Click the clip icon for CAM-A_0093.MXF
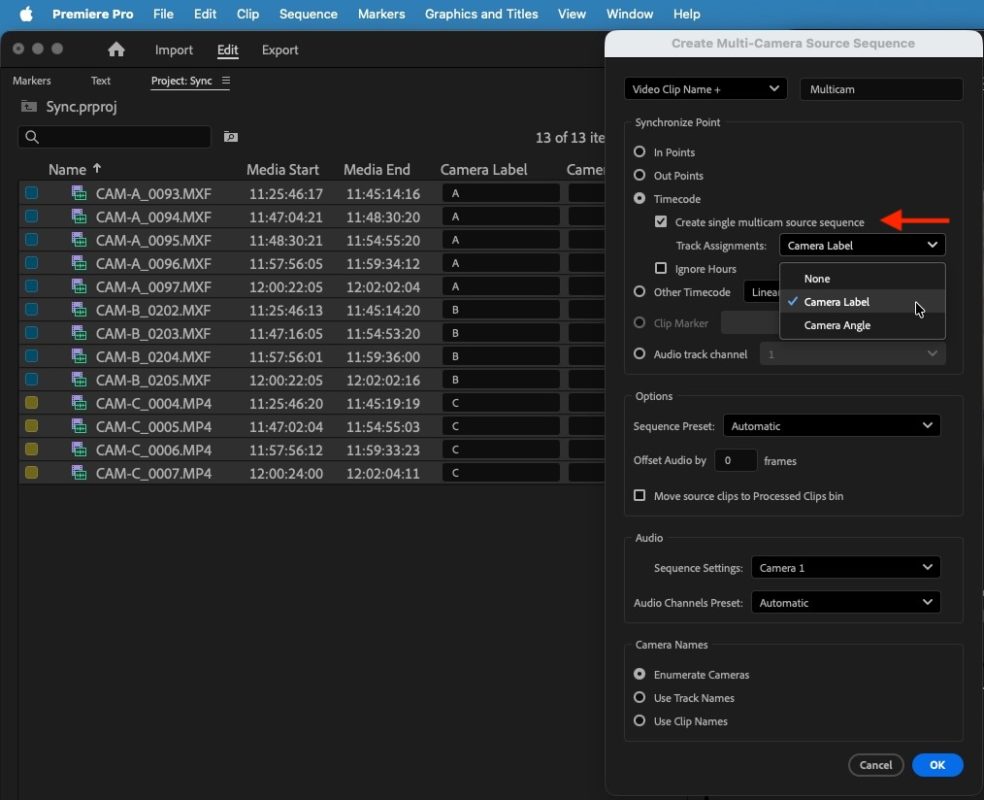This screenshot has width=984, height=800. [79, 193]
